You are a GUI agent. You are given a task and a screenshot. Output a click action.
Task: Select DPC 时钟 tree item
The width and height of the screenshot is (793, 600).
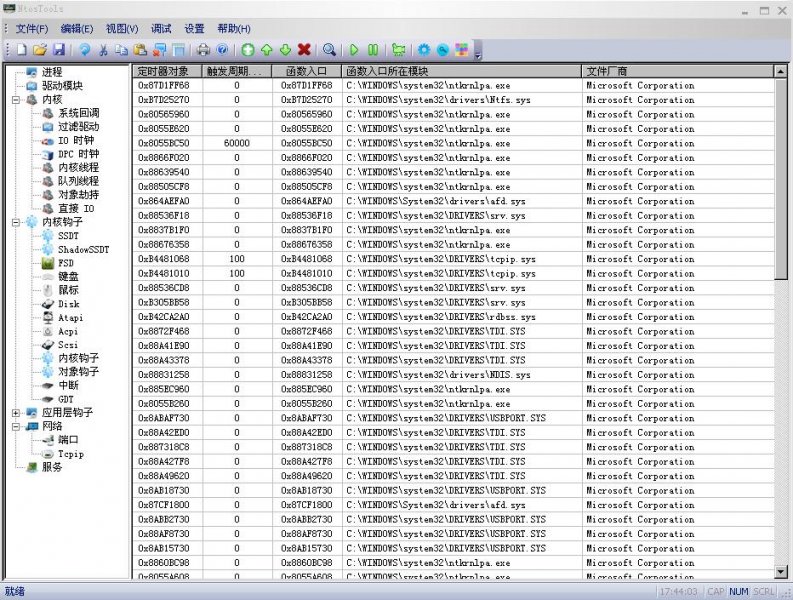pyautogui.click(x=79, y=154)
